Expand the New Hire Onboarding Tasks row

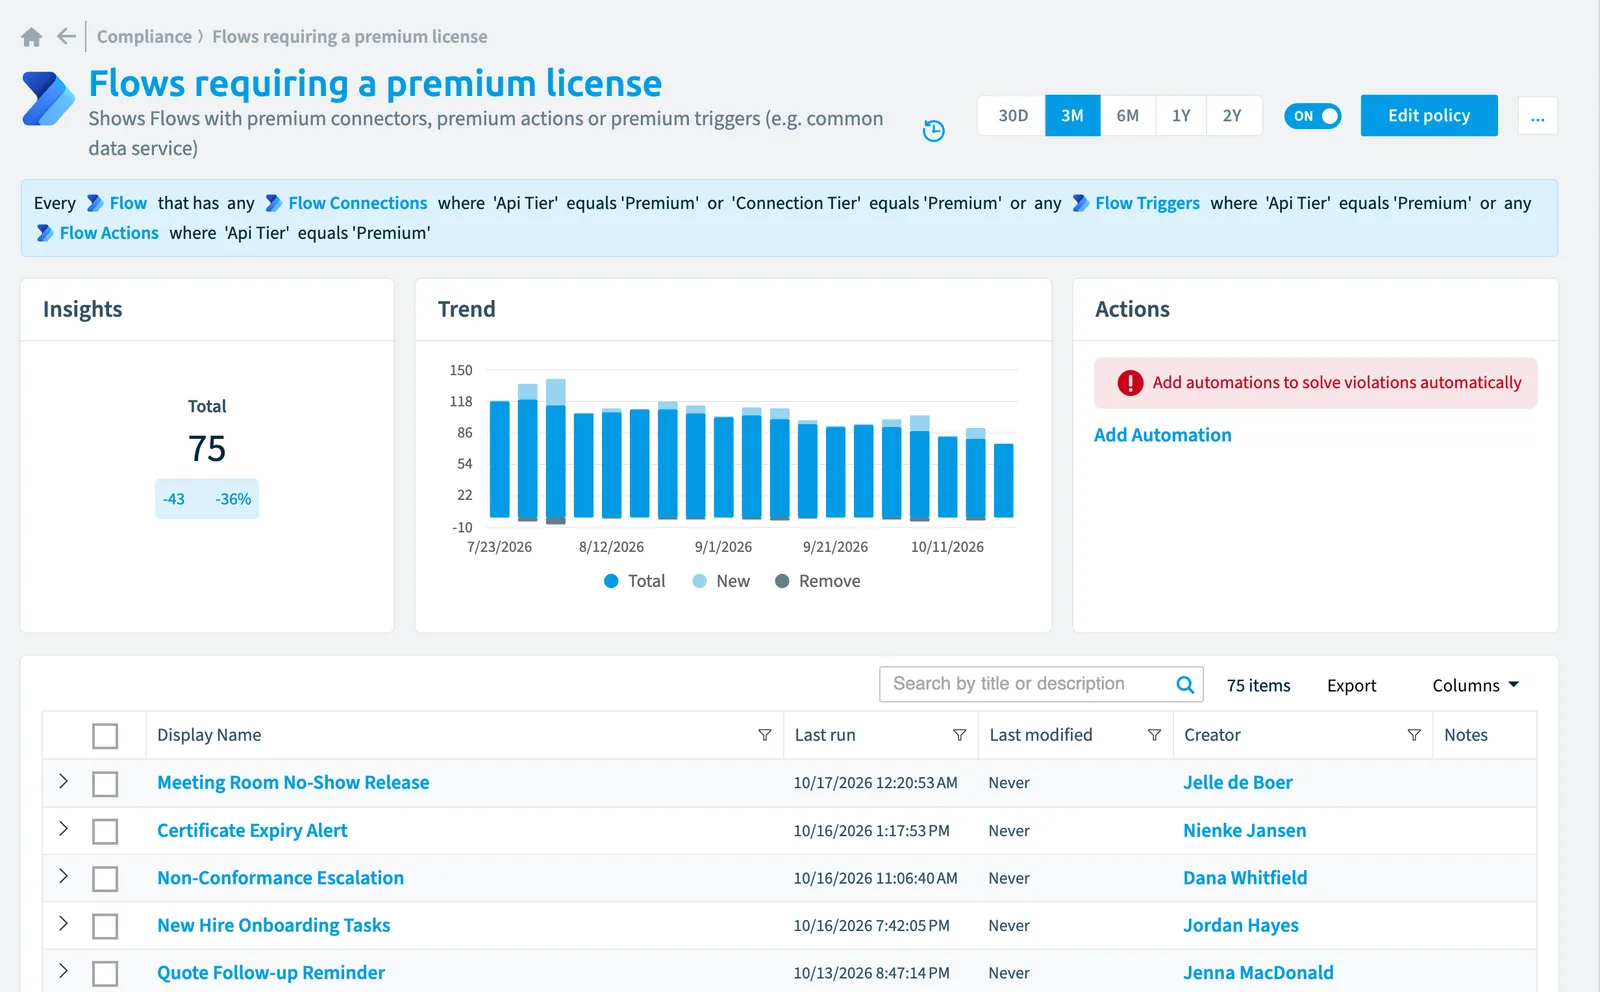[x=63, y=924]
